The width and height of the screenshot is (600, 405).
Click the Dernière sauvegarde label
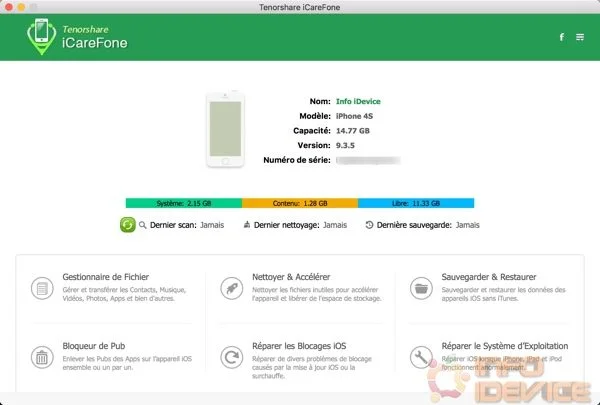(x=414, y=225)
